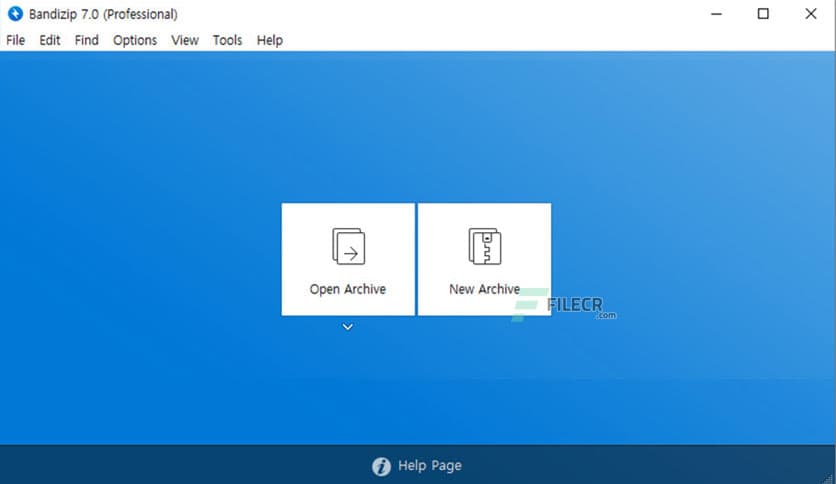Open the View menu
The image size is (836, 484).
coord(185,41)
